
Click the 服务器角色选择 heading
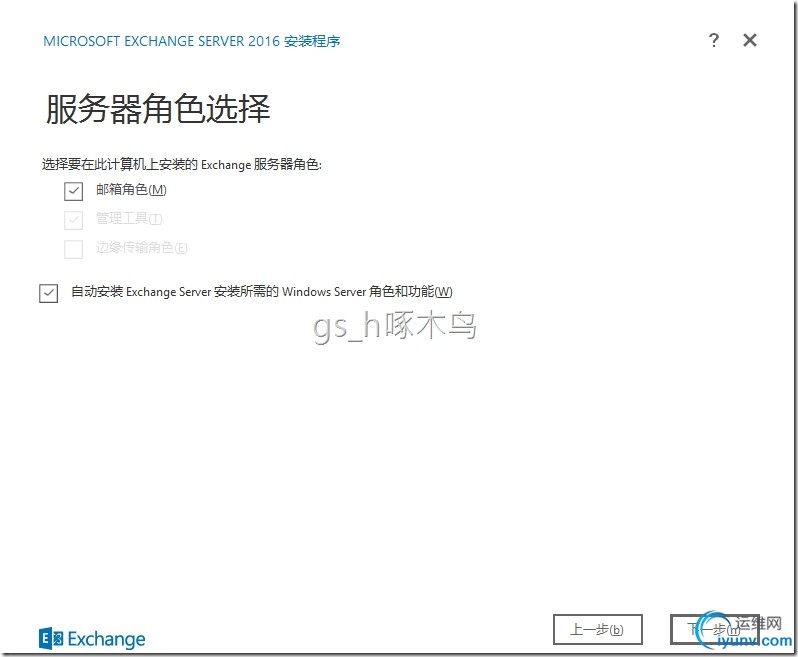pos(158,108)
